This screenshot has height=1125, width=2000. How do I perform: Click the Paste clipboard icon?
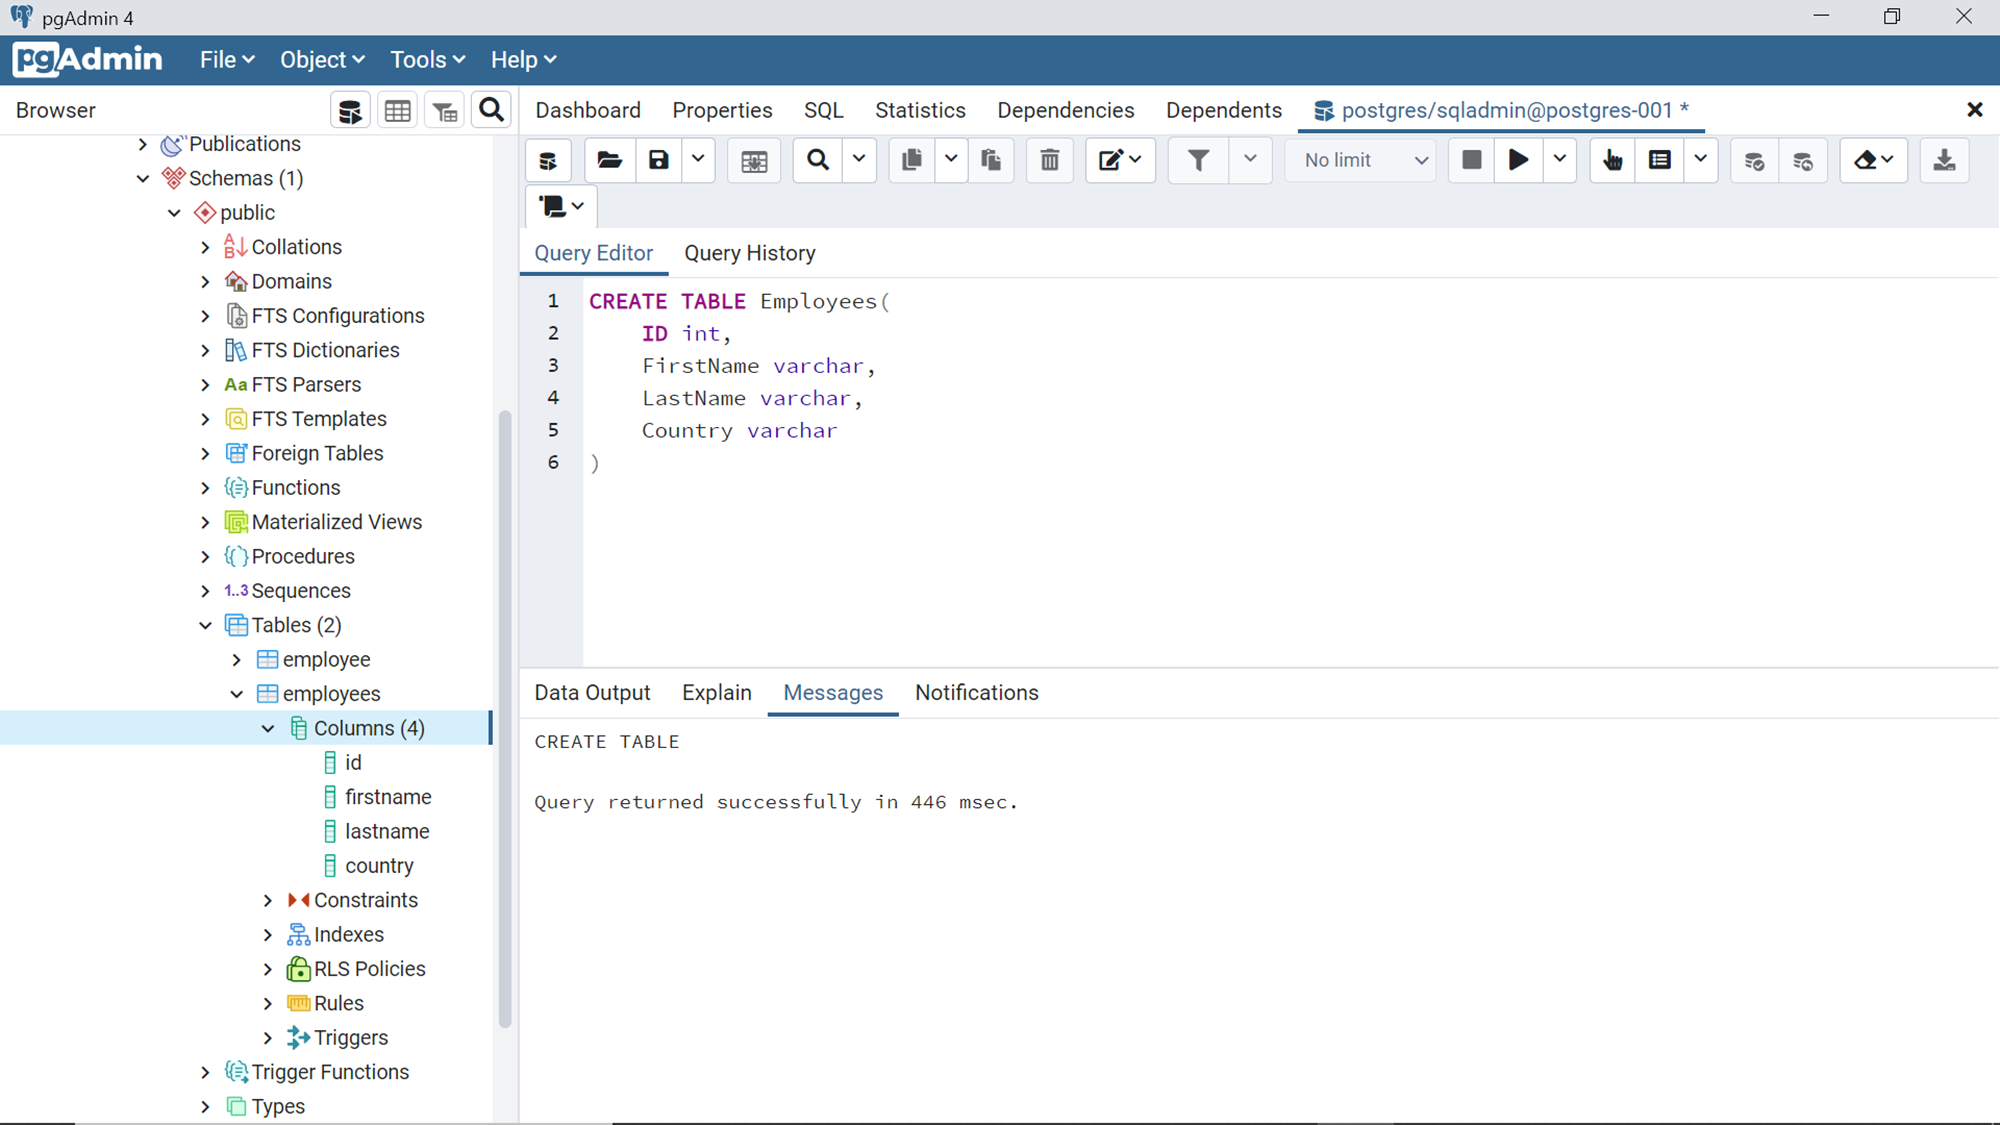(x=991, y=160)
